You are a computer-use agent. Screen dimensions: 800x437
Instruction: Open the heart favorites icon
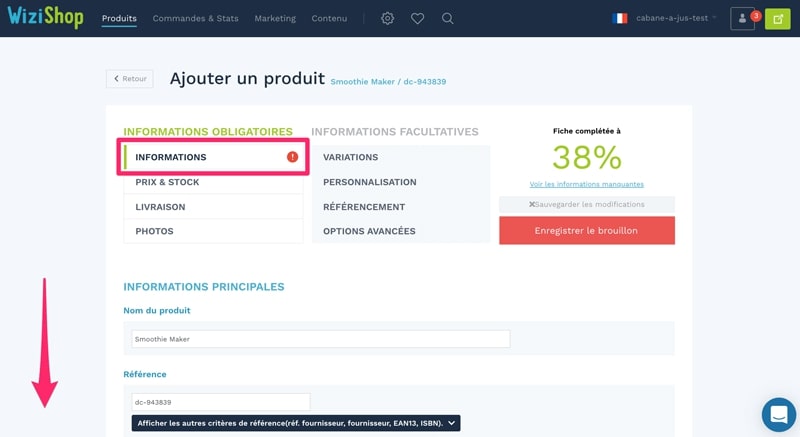[417, 18]
